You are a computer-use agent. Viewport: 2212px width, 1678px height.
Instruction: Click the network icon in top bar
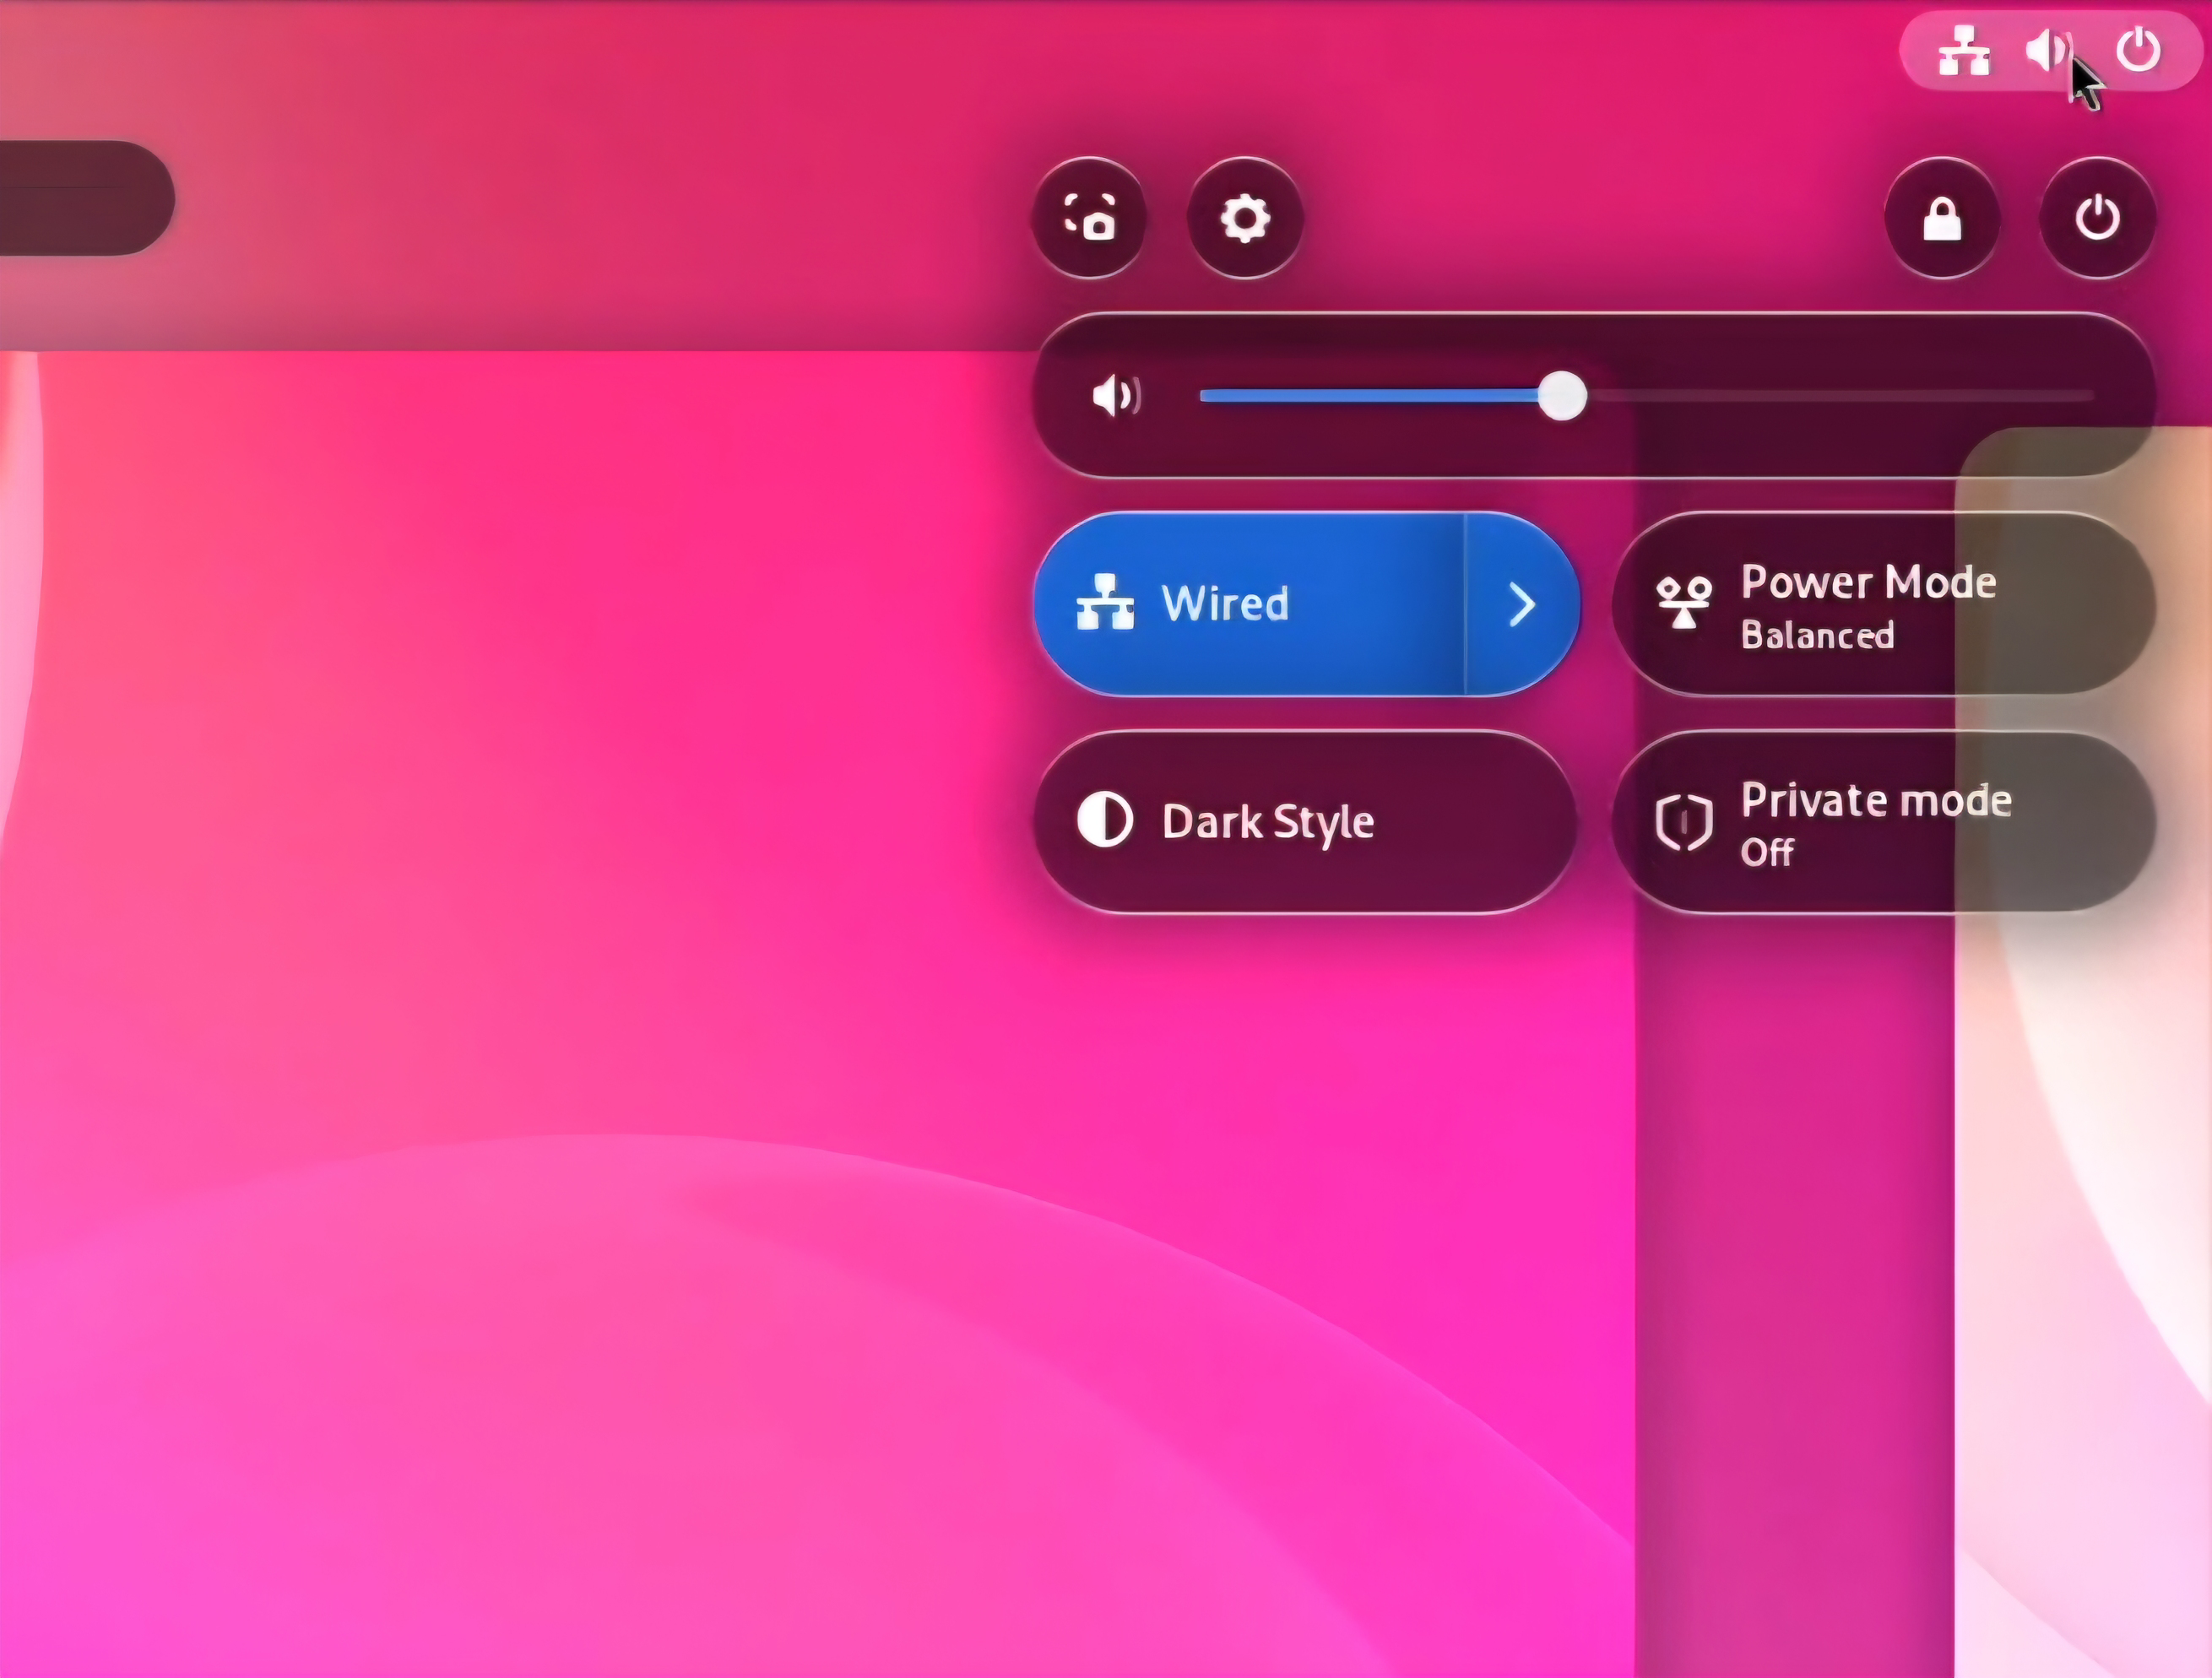click(x=1963, y=51)
